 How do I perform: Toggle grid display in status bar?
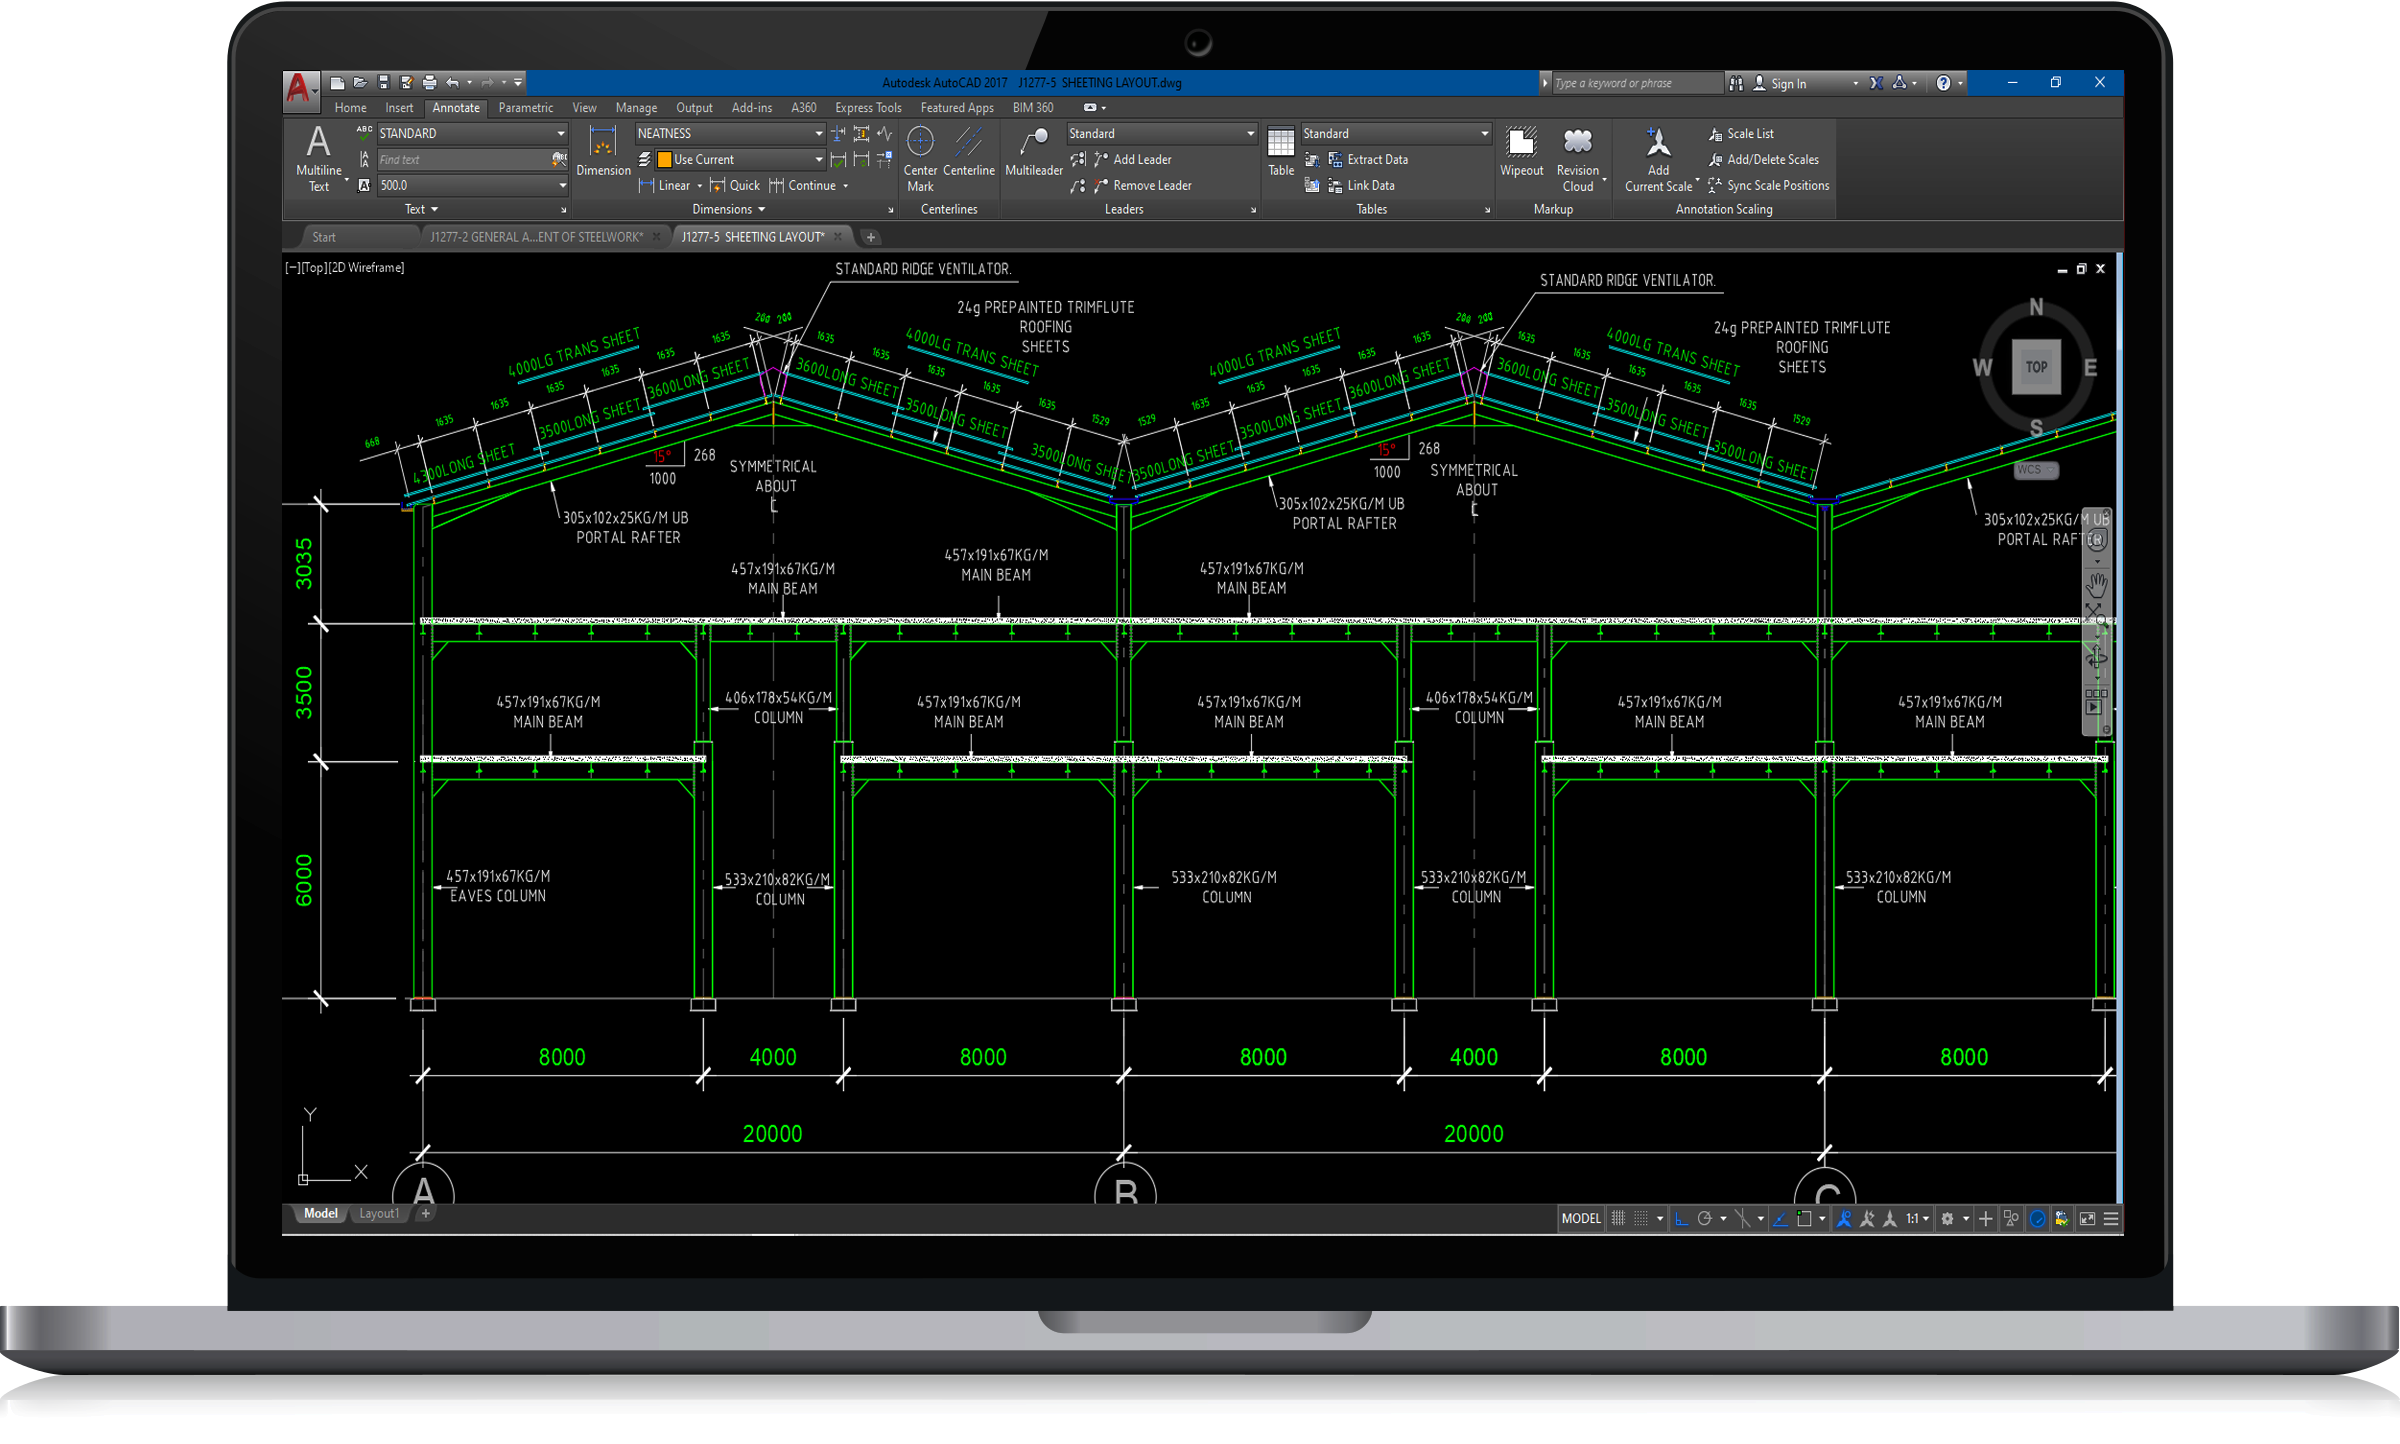1618,1218
